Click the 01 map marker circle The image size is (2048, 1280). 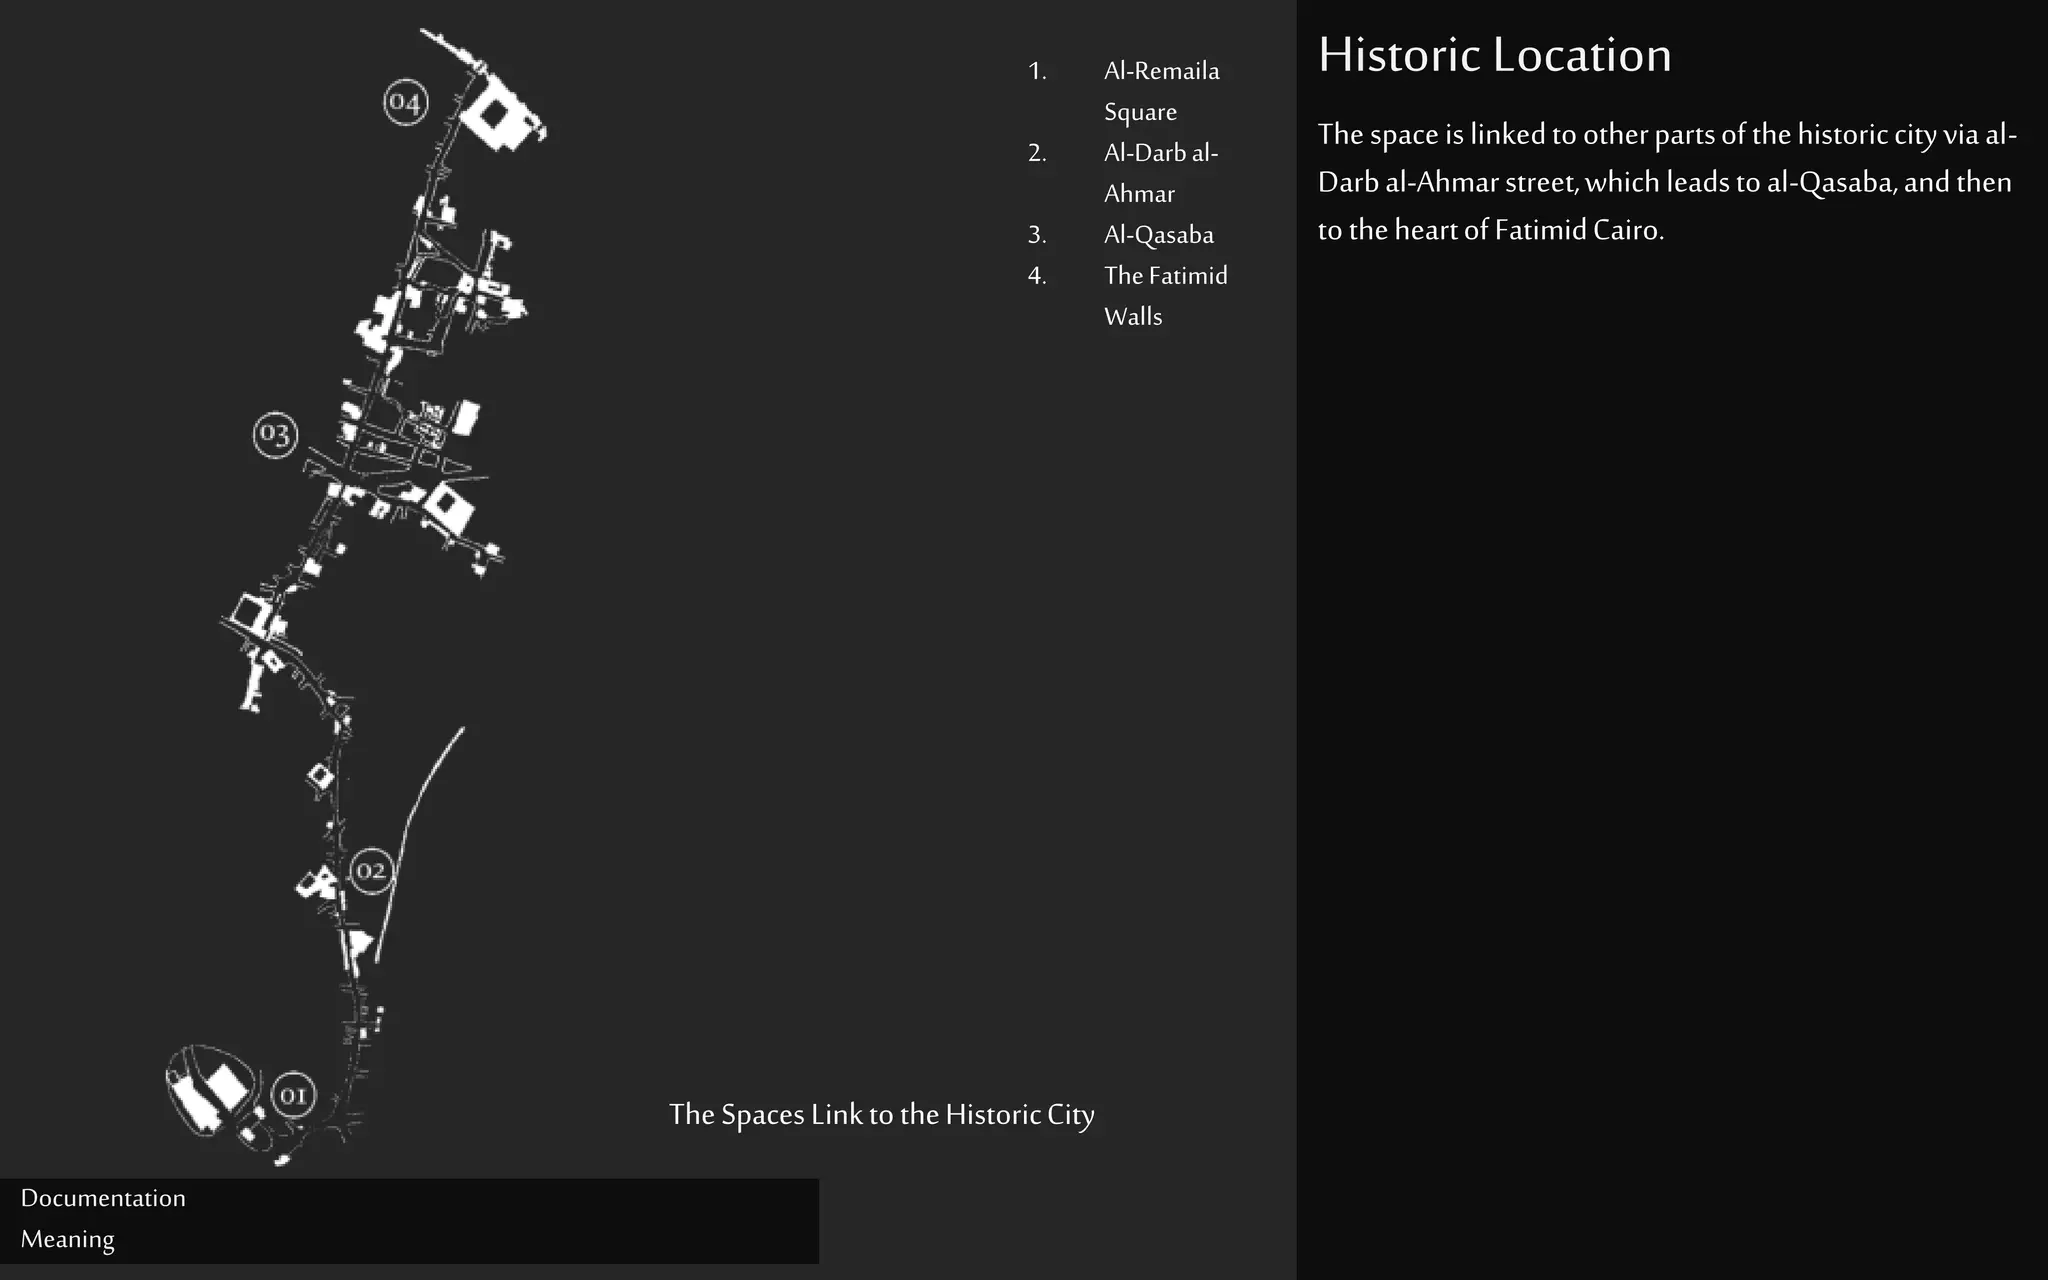(x=293, y=1095)
